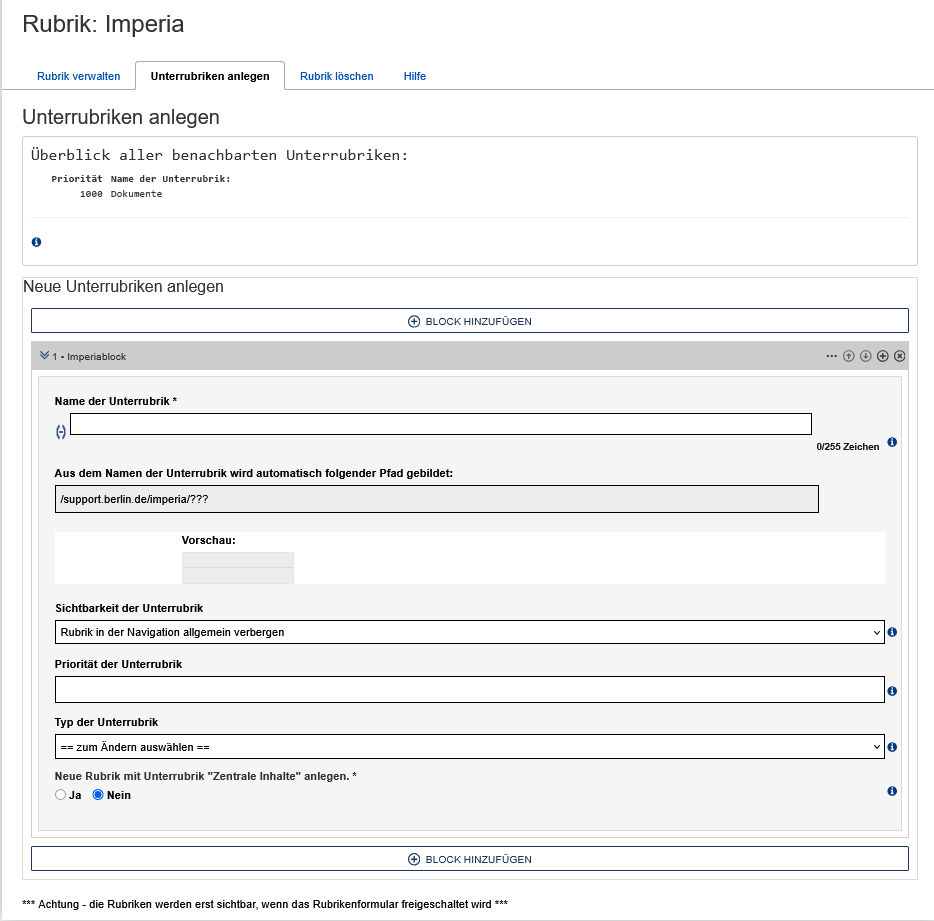Select 'Nein' for Zentrale Inhalte
Screen dimensions: 934x921
[98, 795]
